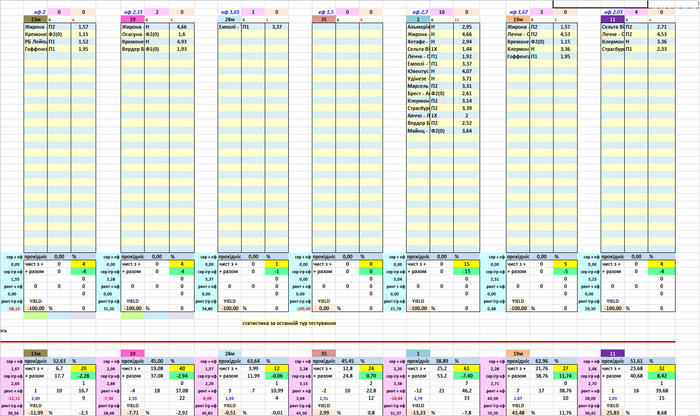Viewport: 700px width, 416px height.
Task: Click the YIELD value 43,48
Action: point(518,413)
